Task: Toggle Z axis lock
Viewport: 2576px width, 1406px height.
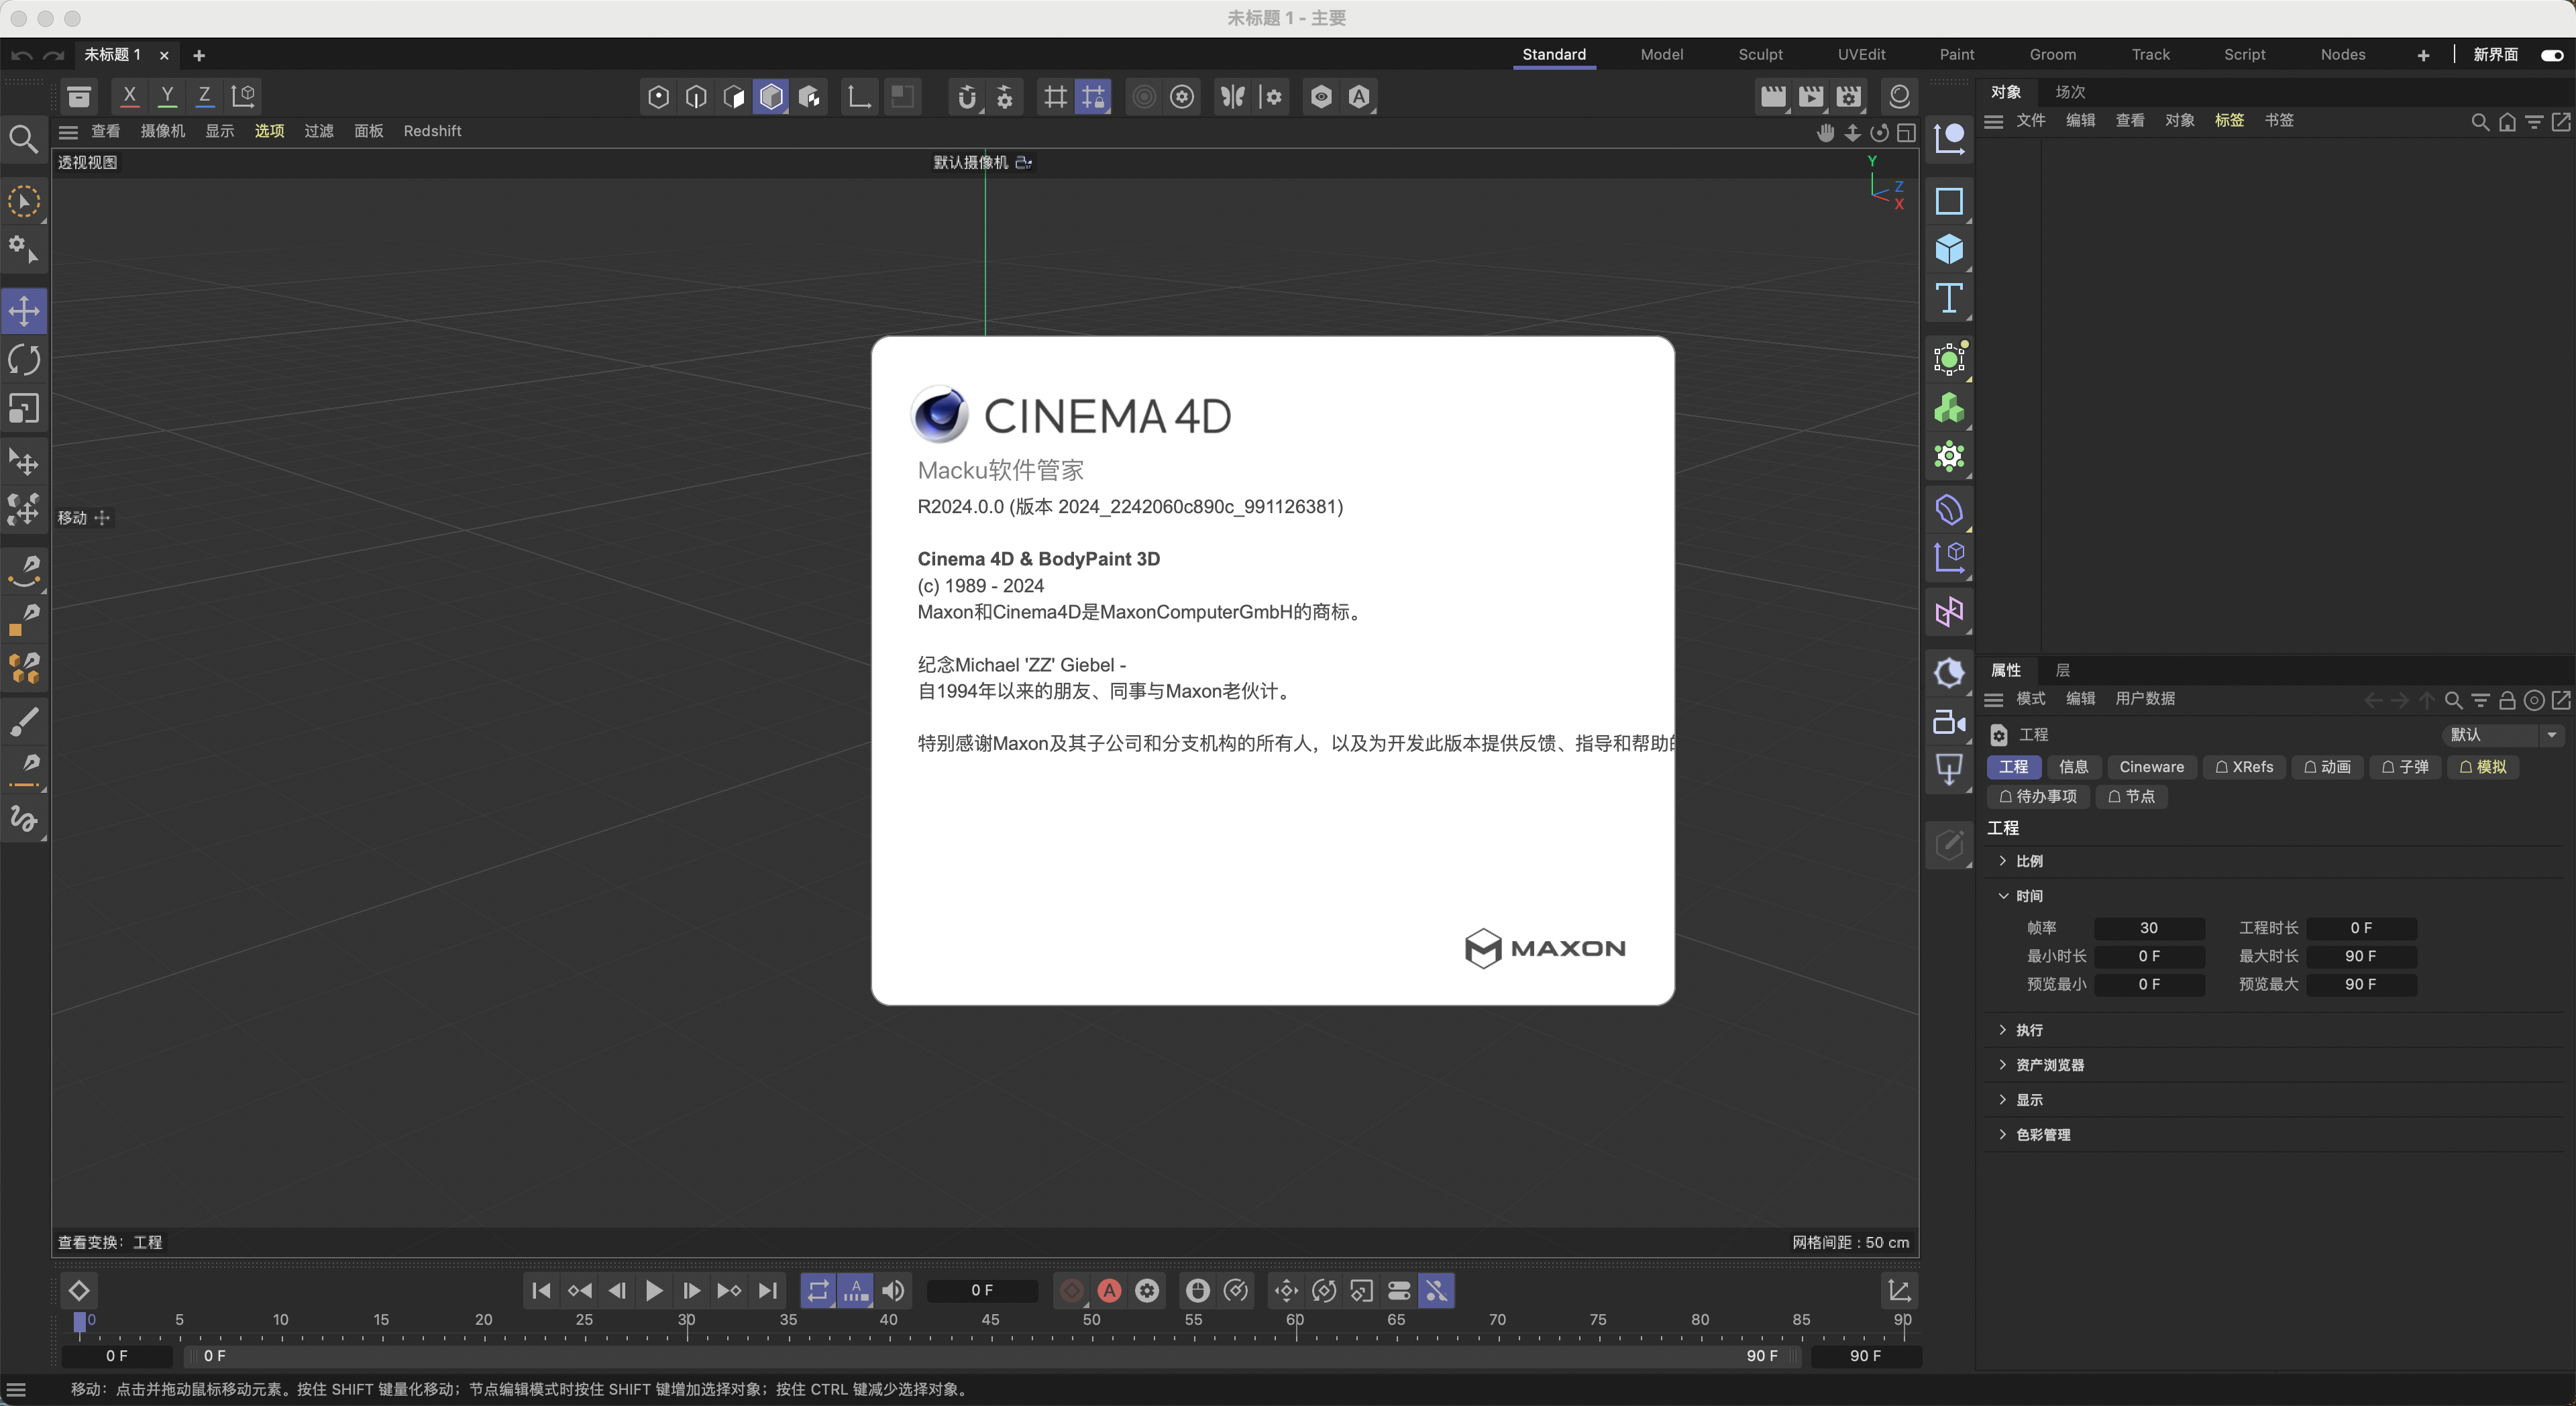Action: tap(204, 96)
